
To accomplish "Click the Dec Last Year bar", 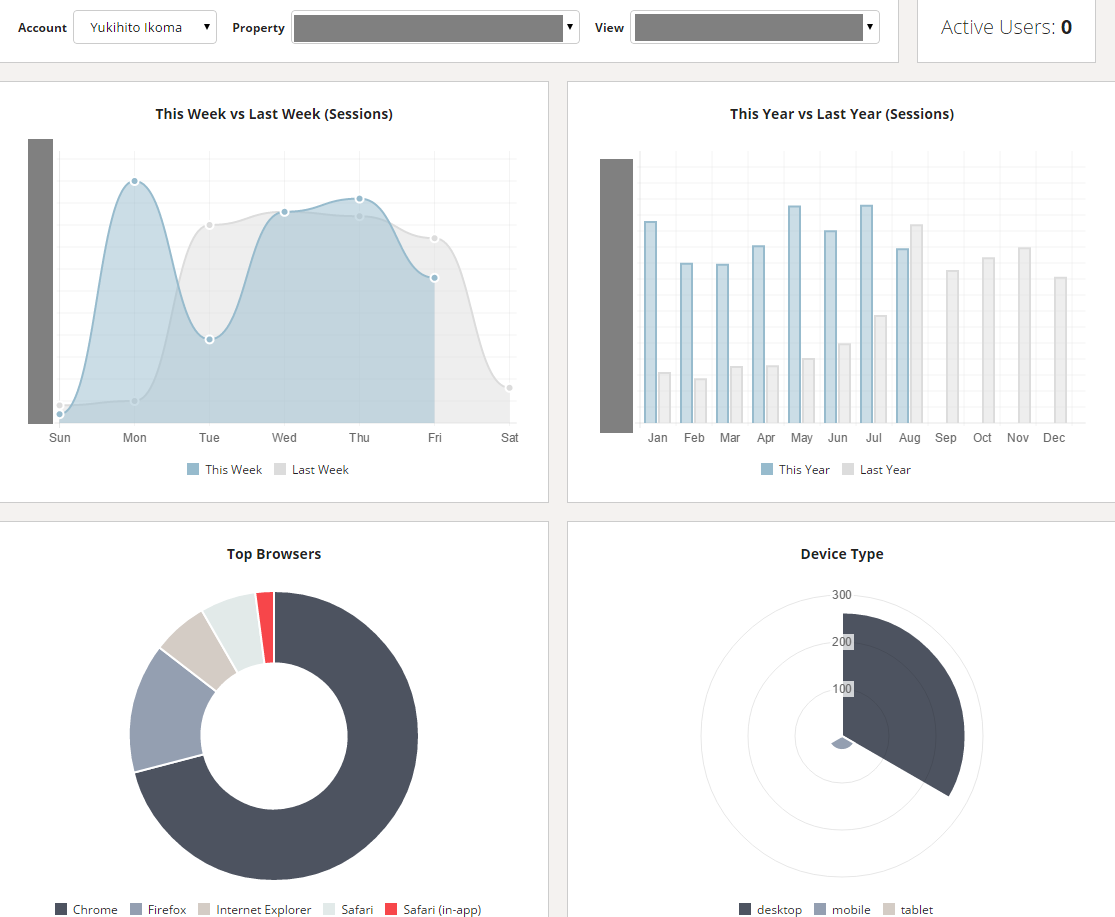I will tap(1060, 350).
